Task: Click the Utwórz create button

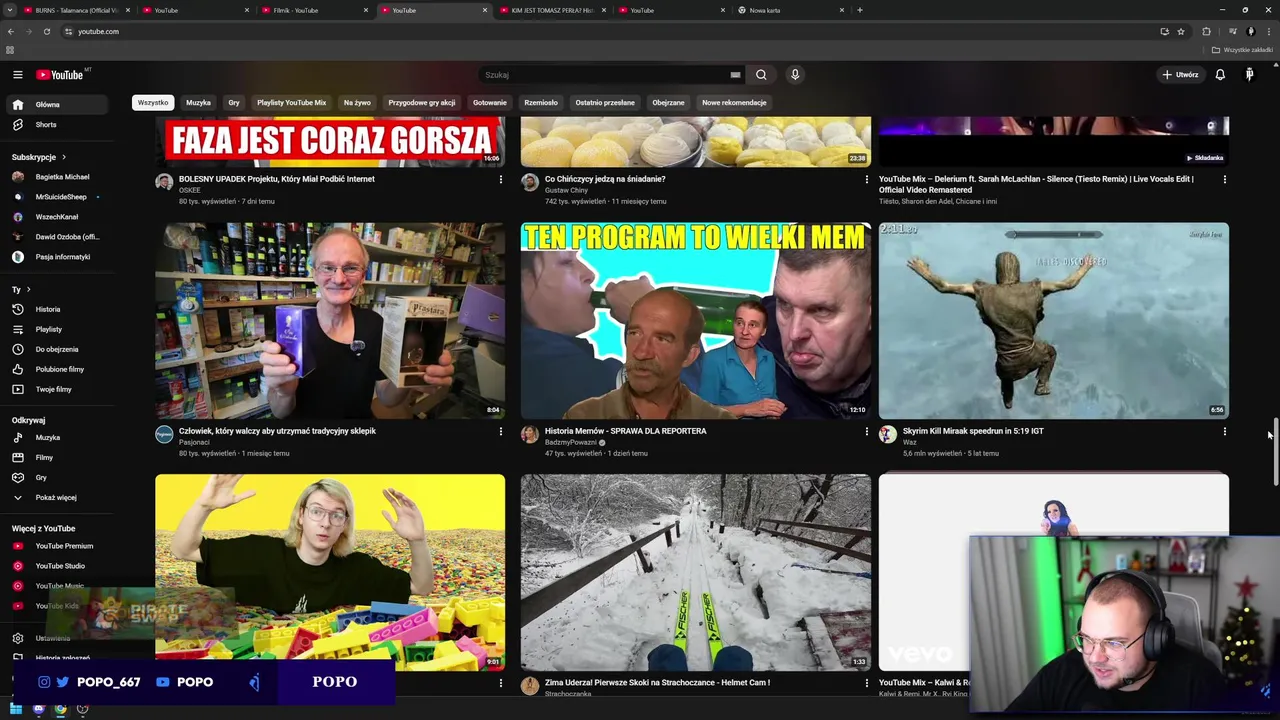Action: [x=1180, y=75]
